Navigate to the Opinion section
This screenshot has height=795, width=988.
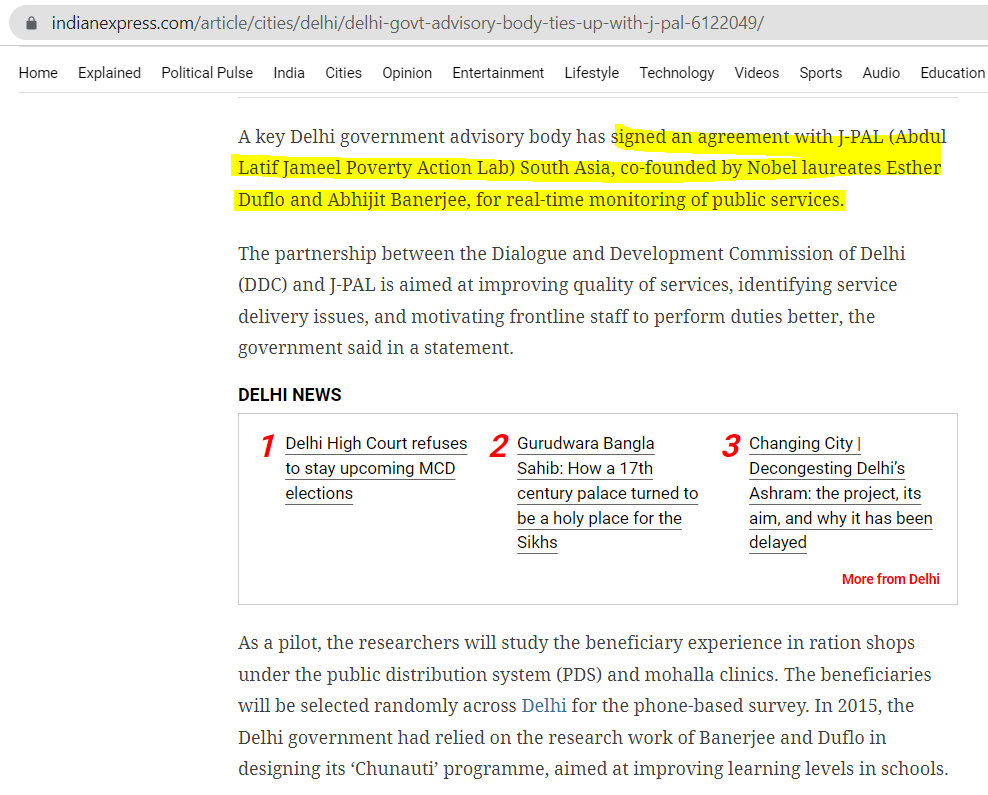point(407,73)
